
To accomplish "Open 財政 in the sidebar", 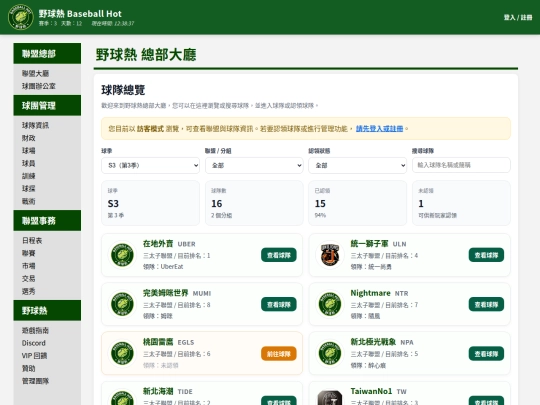I will click(29, 138).
